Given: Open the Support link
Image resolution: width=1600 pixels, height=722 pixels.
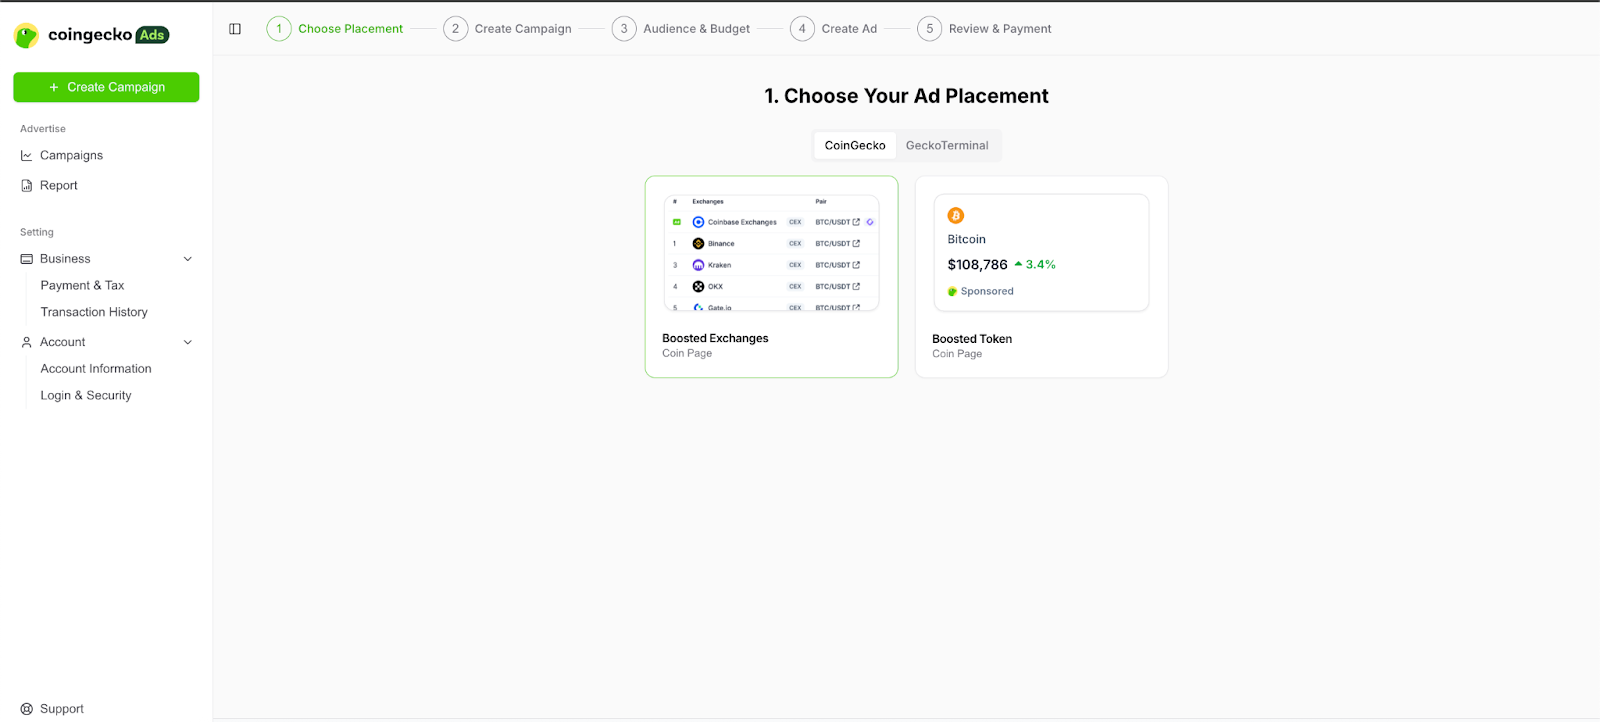Looking at the screenshot, I should (62, 709).
